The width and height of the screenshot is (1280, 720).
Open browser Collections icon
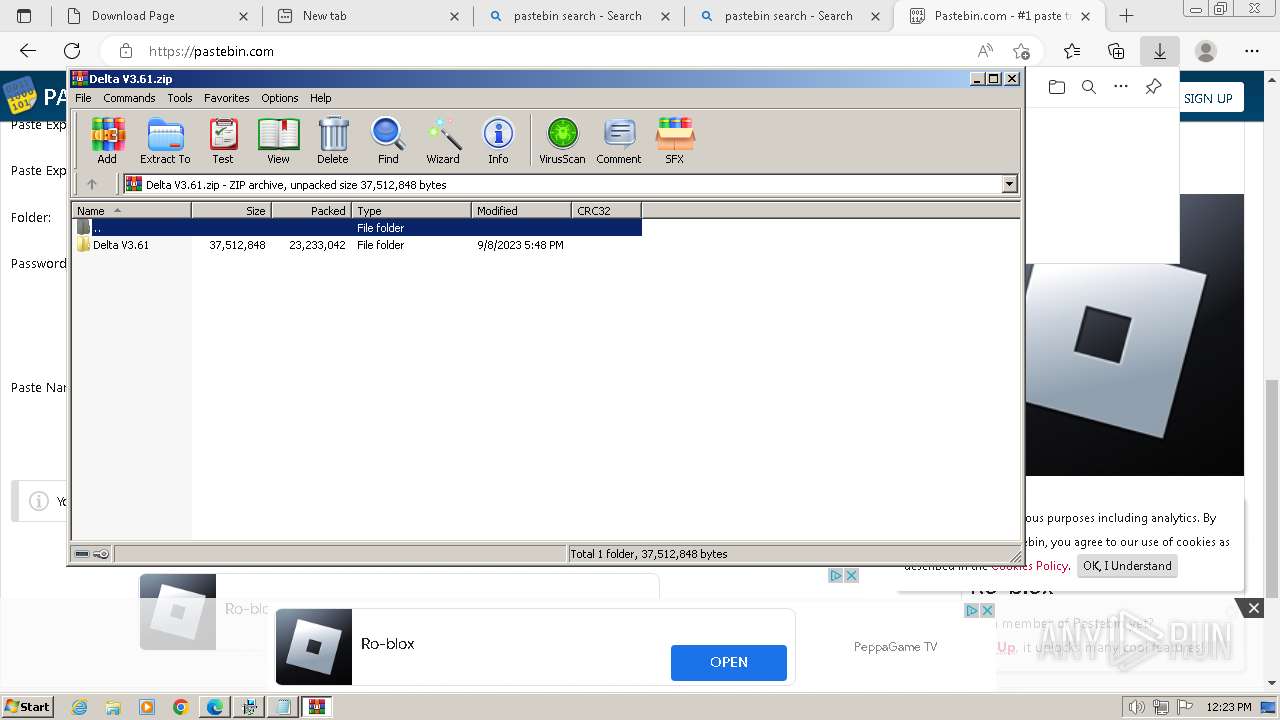click(x=1116, y=51)
